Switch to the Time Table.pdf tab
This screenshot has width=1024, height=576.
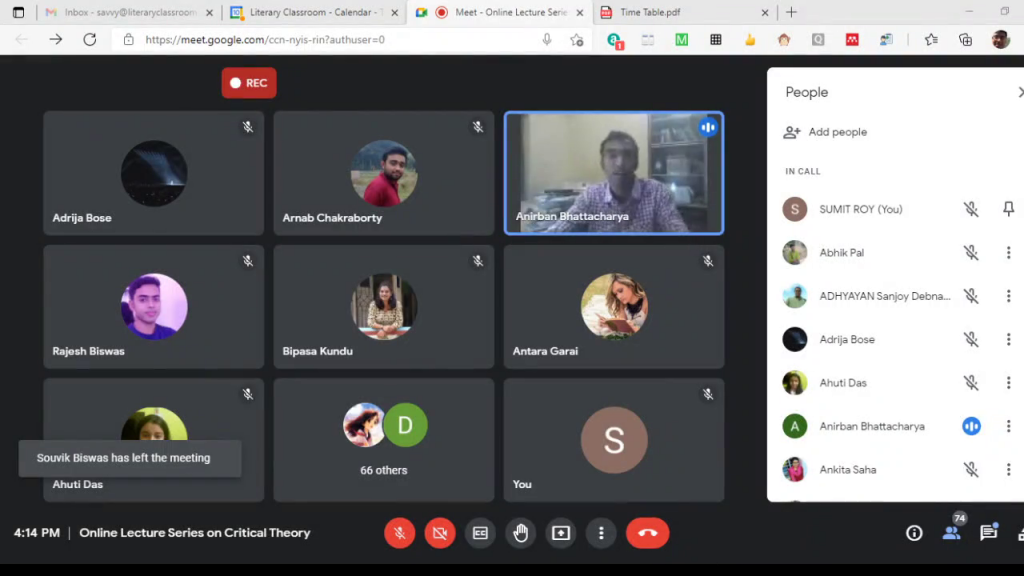681,13
